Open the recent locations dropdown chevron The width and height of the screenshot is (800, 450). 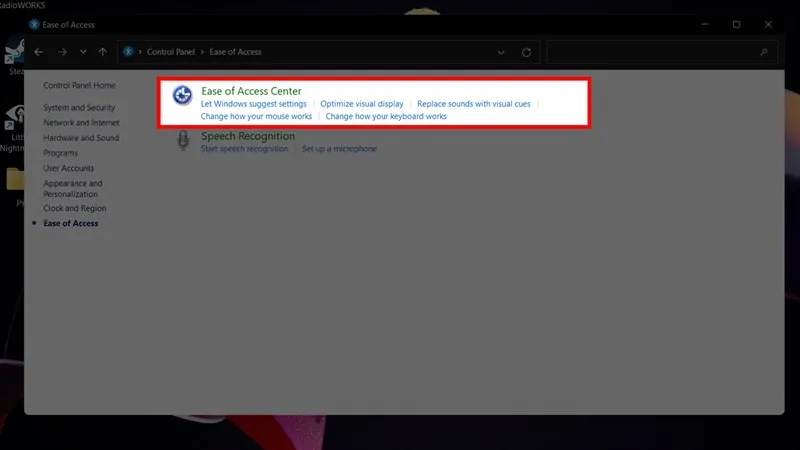(82, 52)
